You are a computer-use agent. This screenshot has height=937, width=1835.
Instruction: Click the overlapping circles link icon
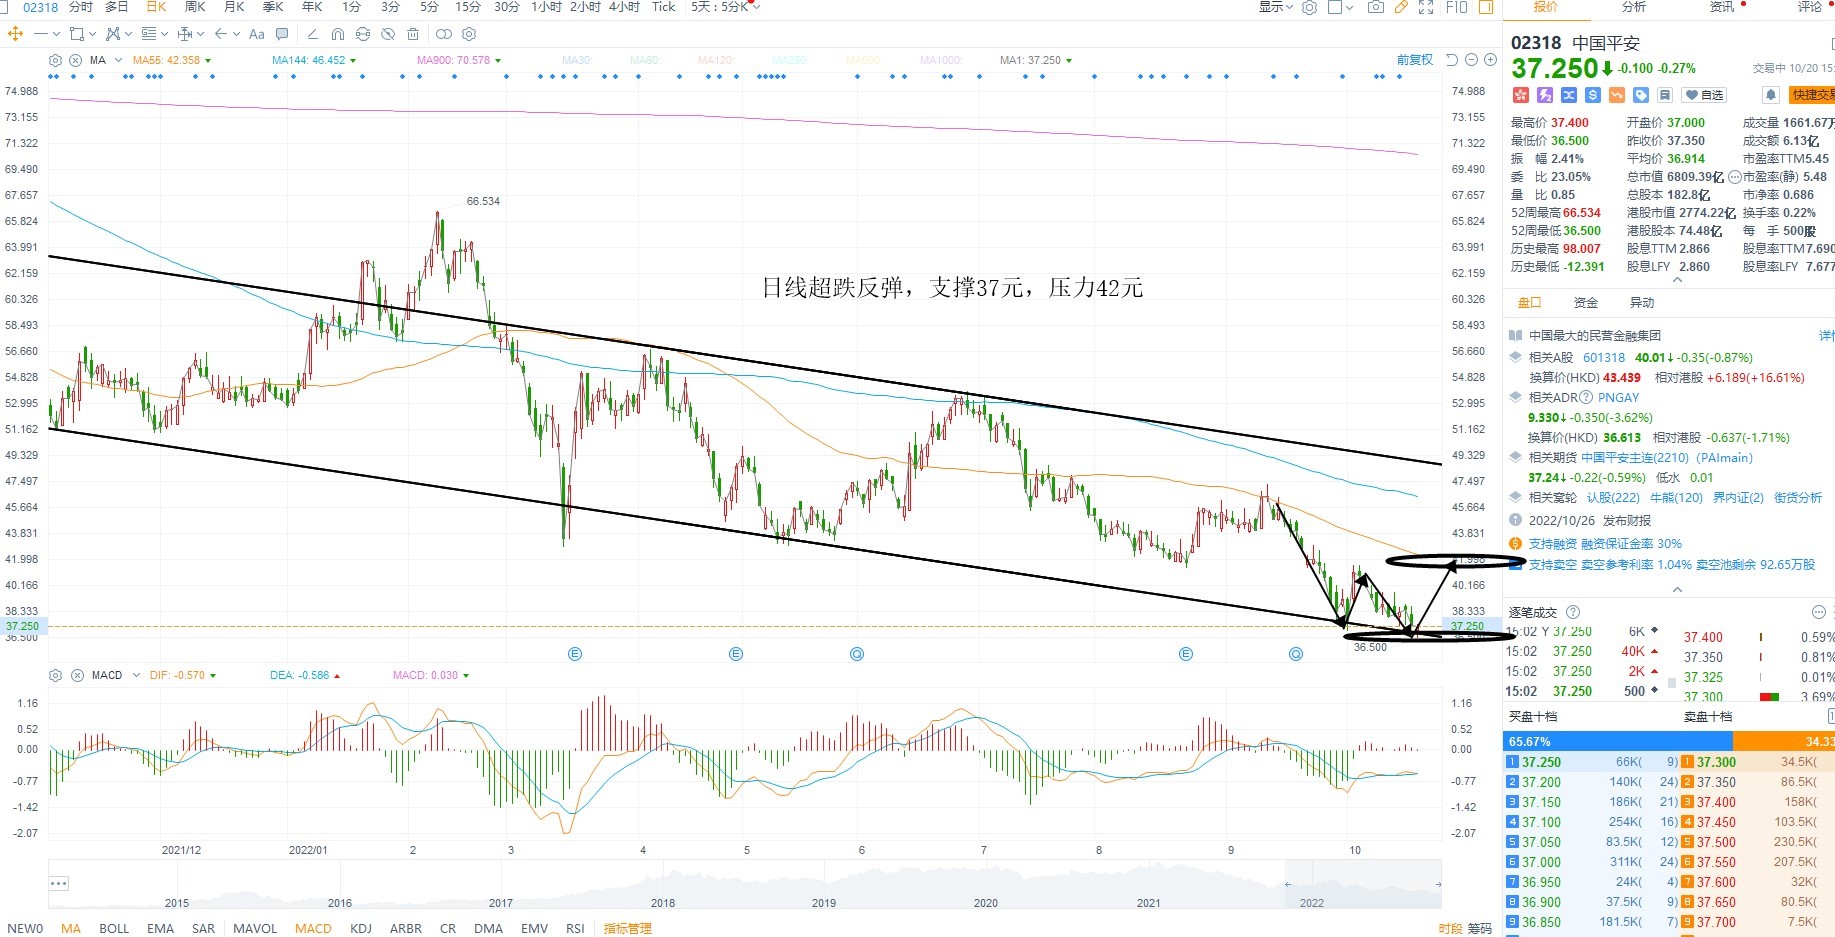[444, 34]
